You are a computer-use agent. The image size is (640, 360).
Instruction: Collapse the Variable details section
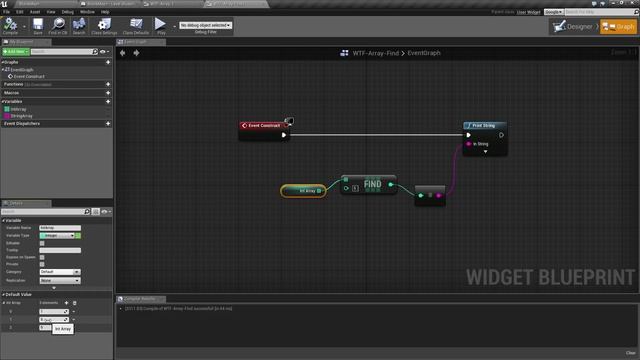tap(3, 220)
